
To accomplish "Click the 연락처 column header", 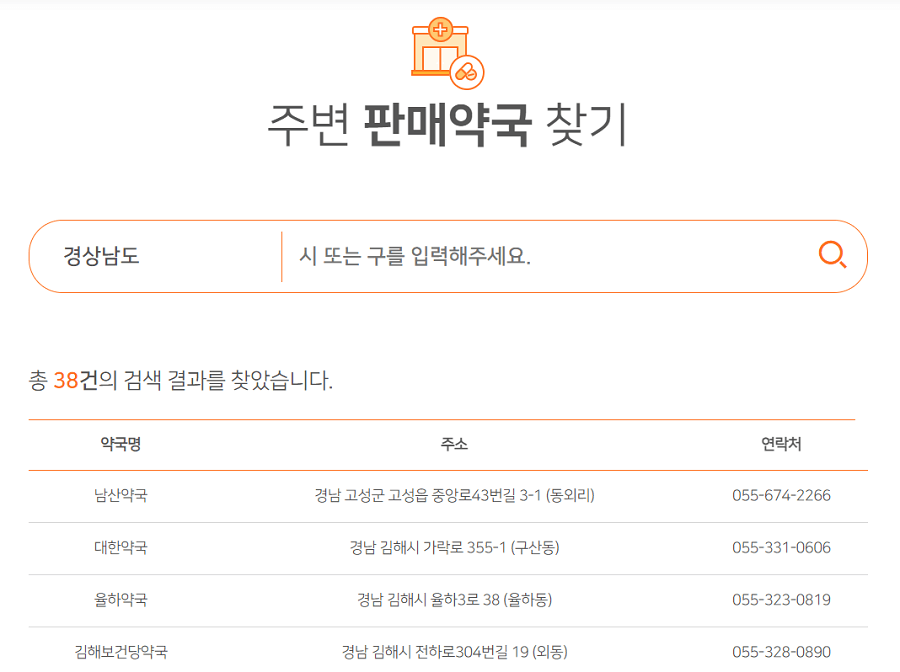I will pos(783,444).
